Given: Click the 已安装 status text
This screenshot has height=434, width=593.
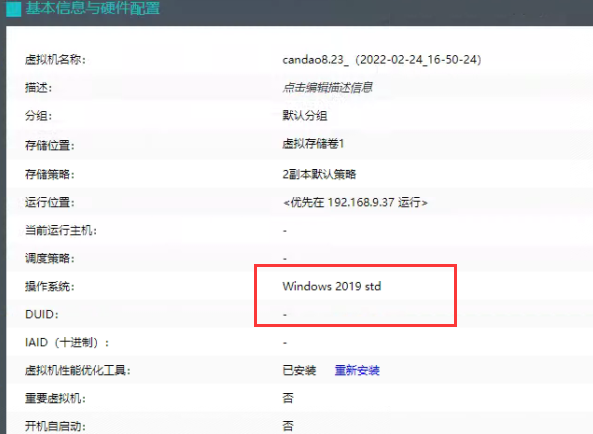Looking at the screenshot, I should (299, 370).
